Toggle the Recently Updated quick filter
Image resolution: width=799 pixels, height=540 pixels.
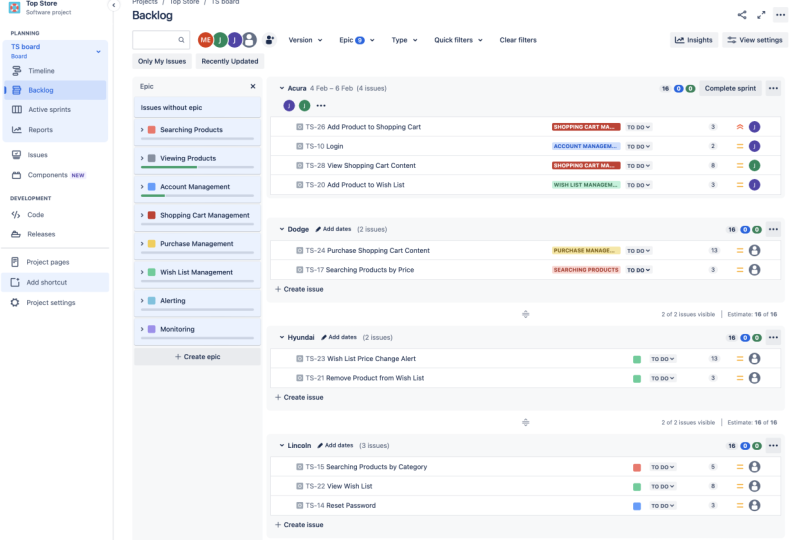[x=230, y=61]
